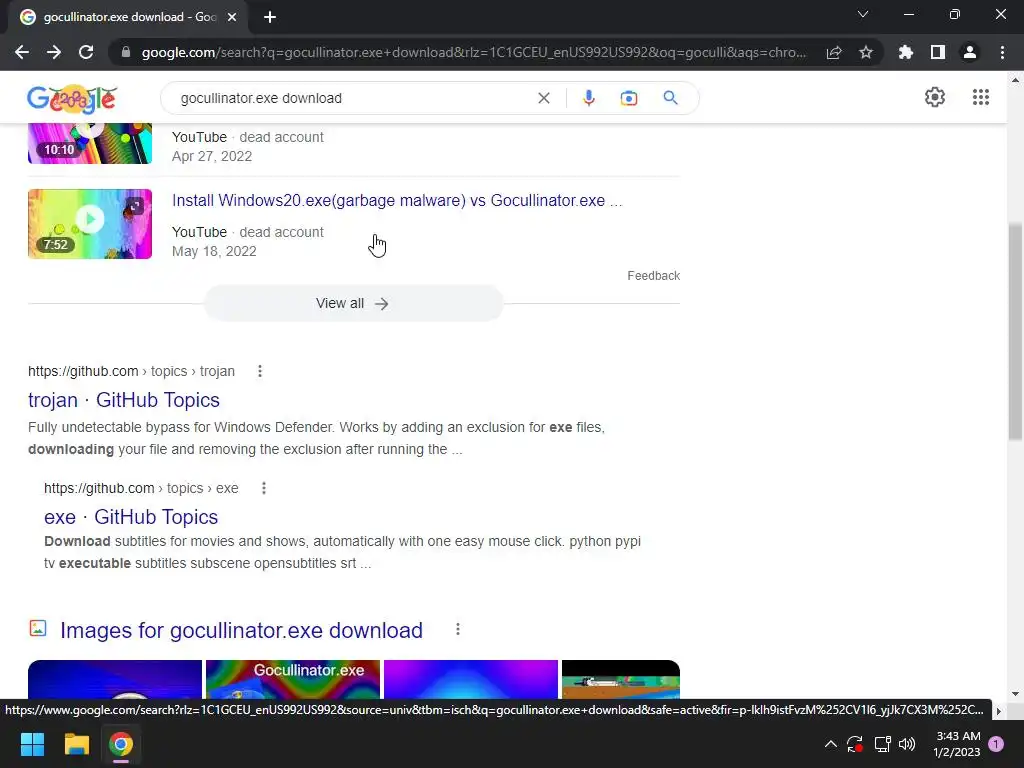Search by image with the camera icon
The height and width of the screenshot is (768, 1024).
coord(629,98)
